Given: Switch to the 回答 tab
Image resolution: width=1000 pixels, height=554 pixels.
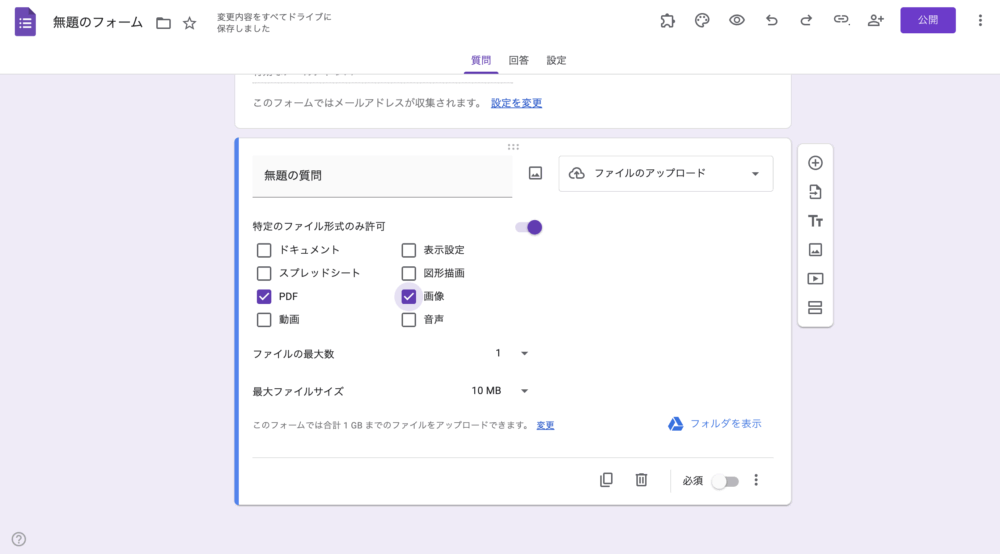Looking at the screenshot, I should click(x=518, y=61).
